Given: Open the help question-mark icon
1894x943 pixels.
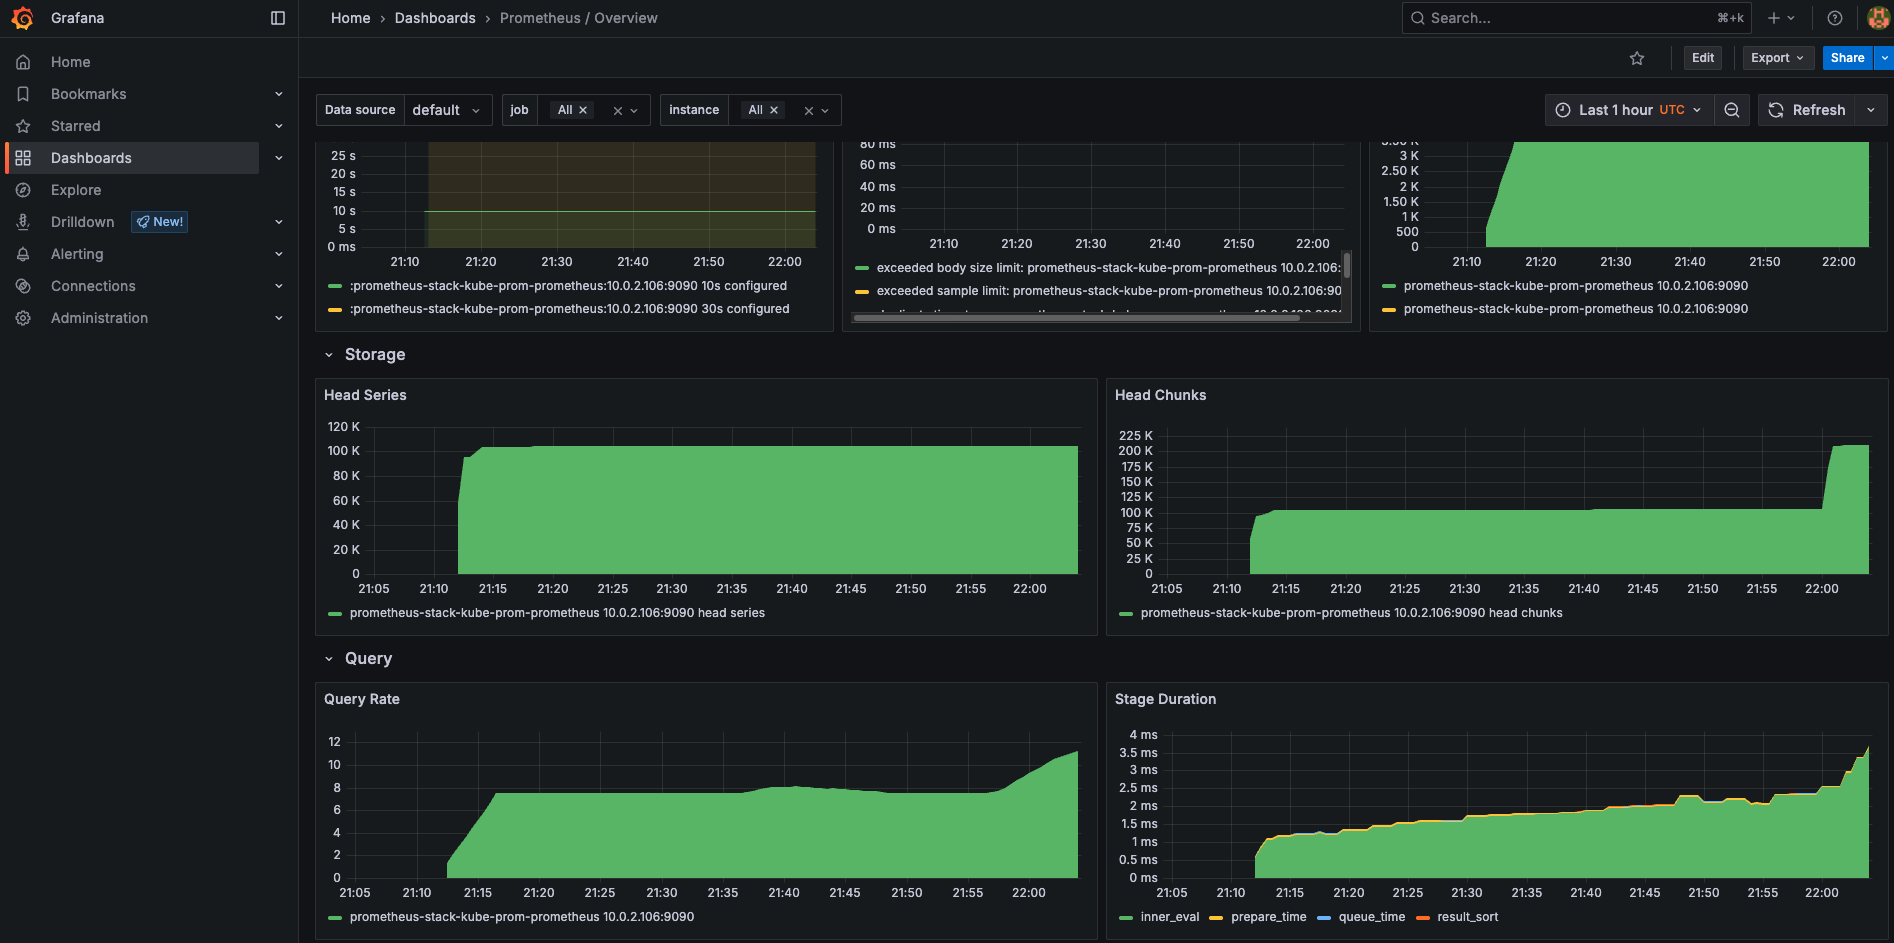Looking at the screenshot, I should pos(1835,18).
